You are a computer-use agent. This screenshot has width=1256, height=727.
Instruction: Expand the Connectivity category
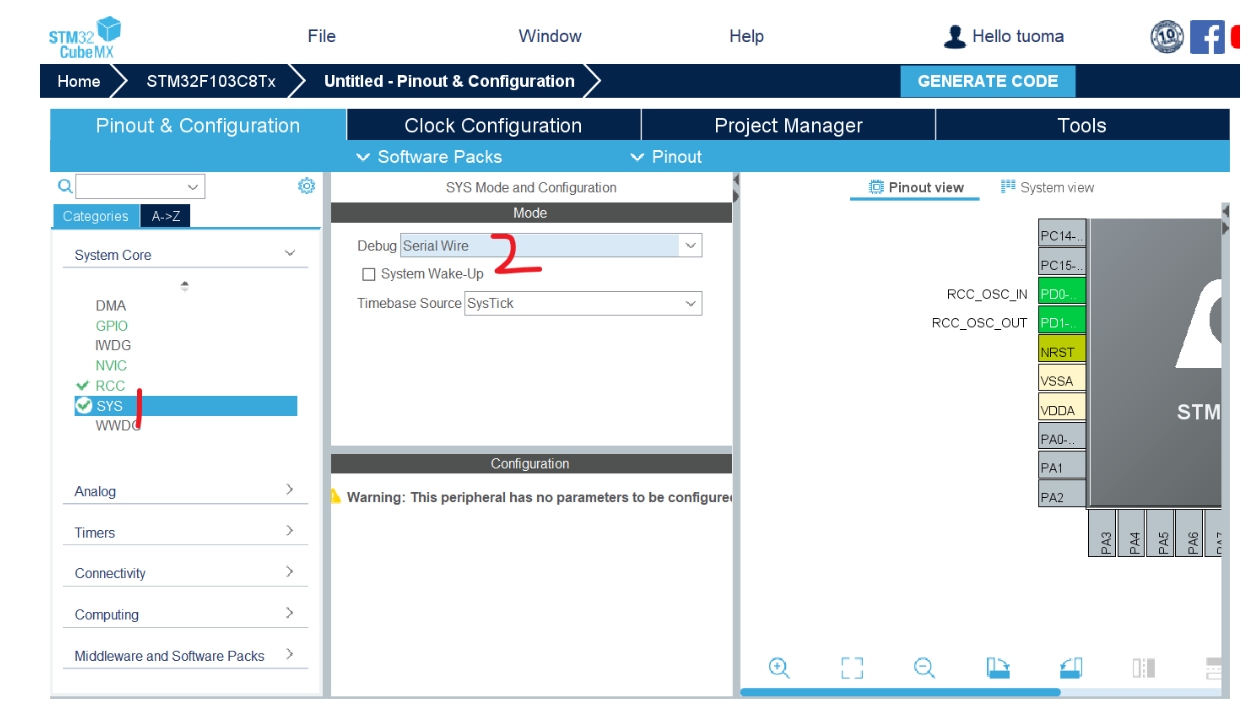(x=290, y=572)
